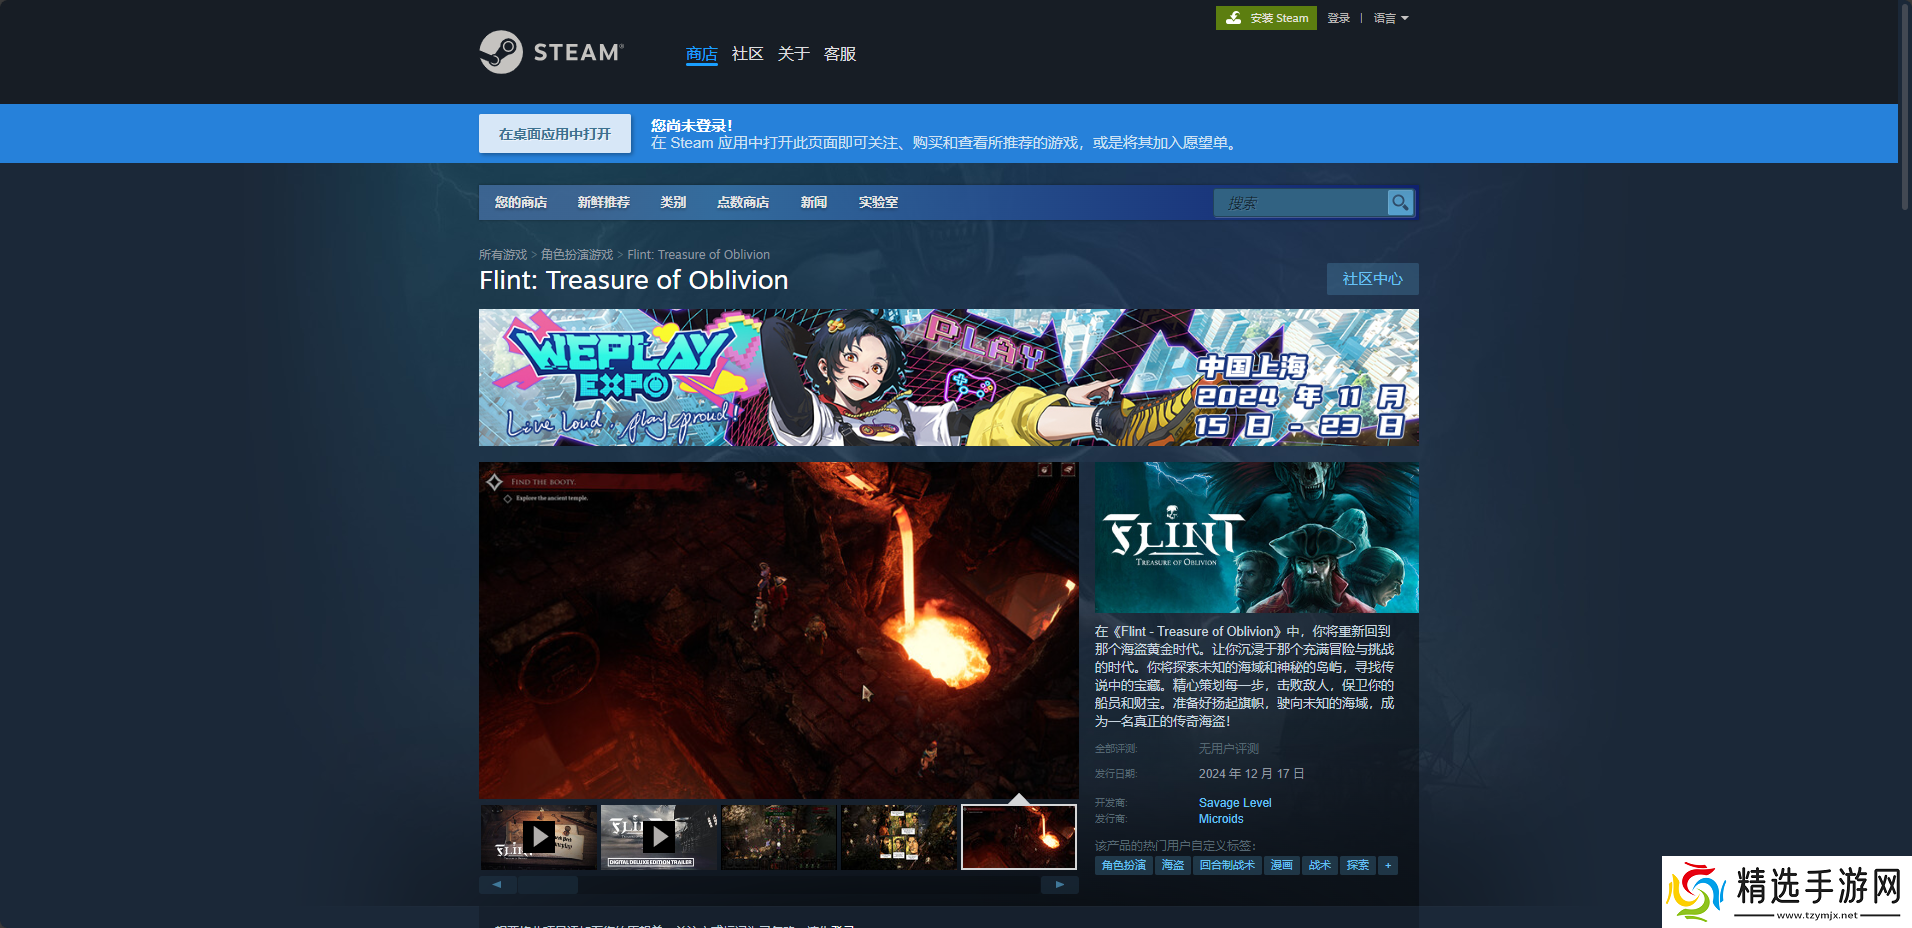The image size is (1912, 928).
Task: Play the first trailer video thumbnail
Action: tap(539, 837)
